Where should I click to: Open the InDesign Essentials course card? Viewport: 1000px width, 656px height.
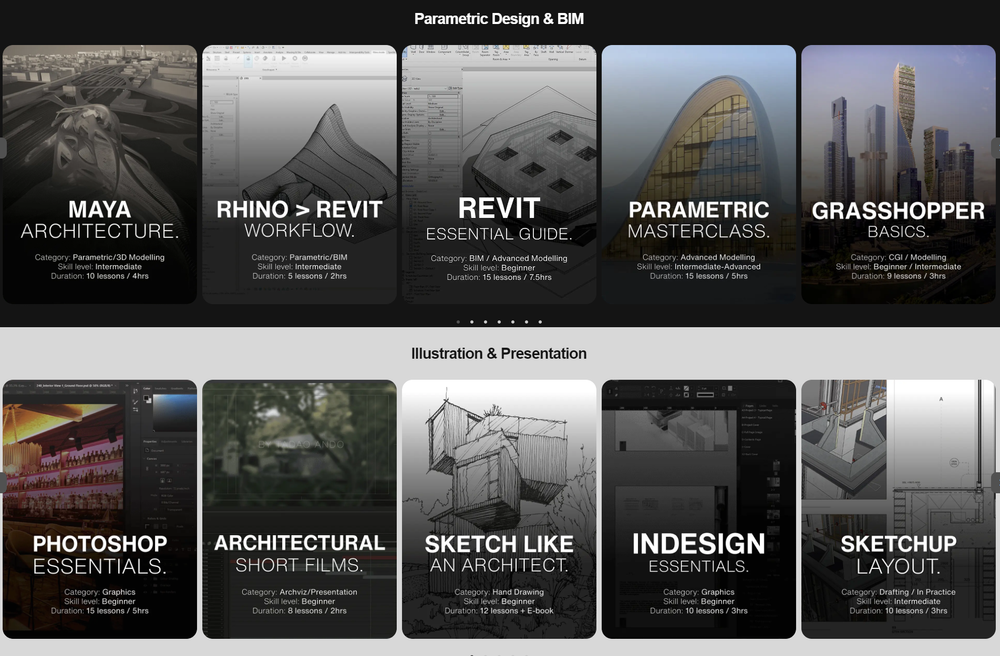click(x=699, y=509)
